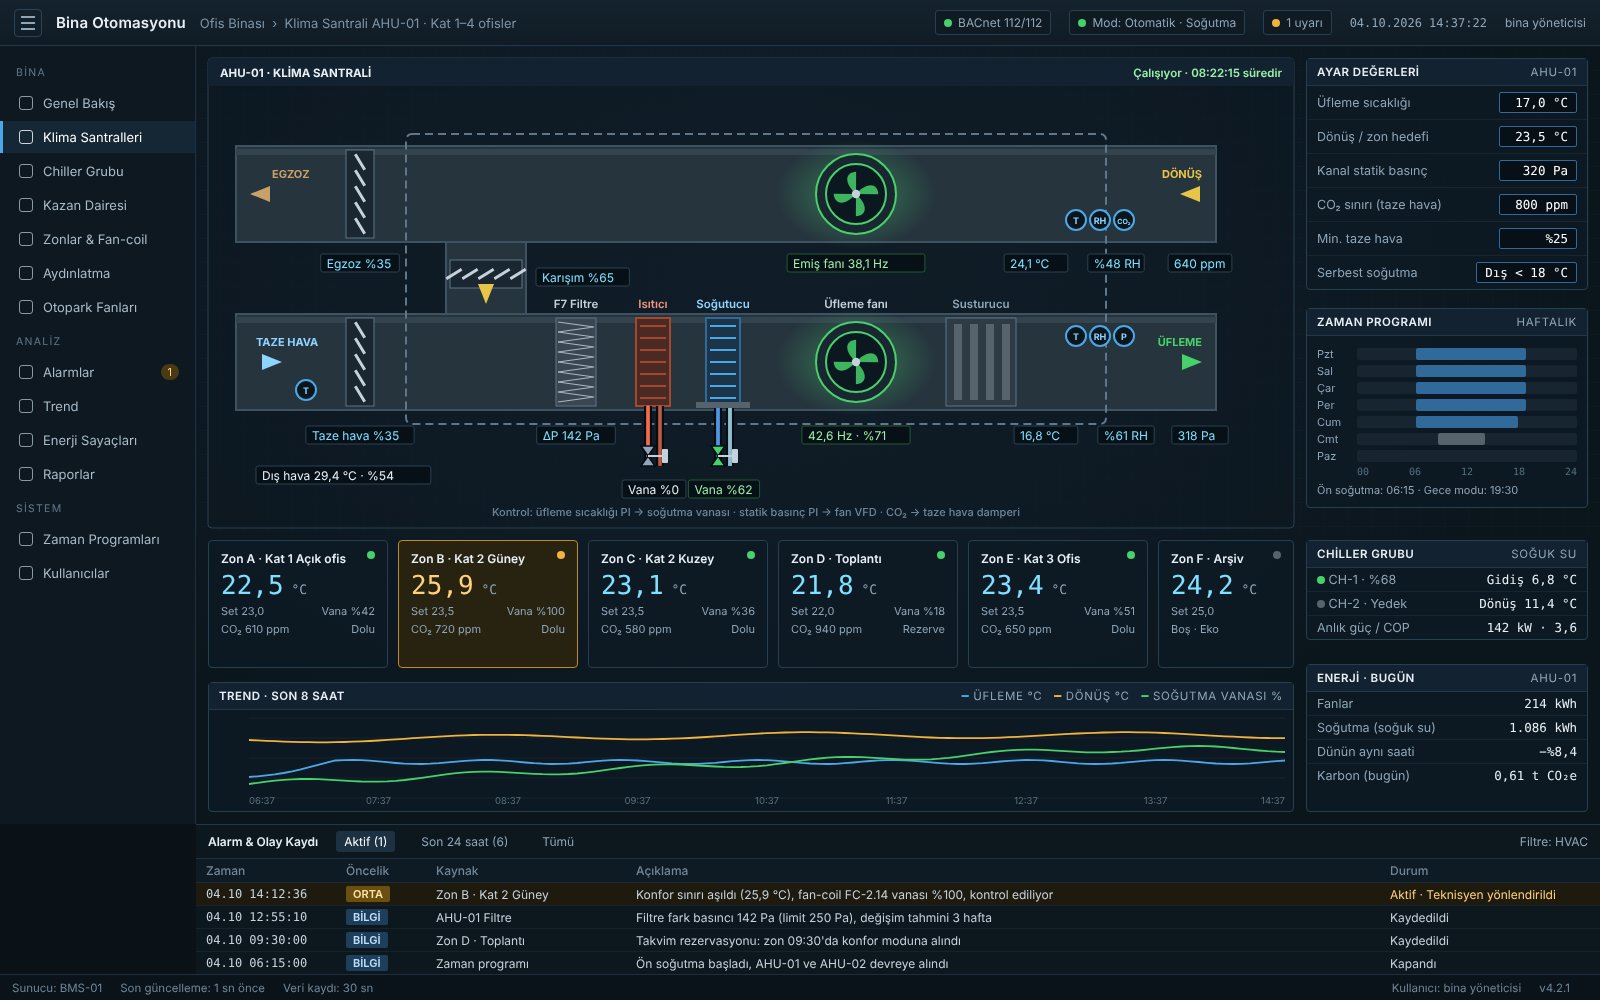Click the Cmt schedule bar

(1461, 439)
